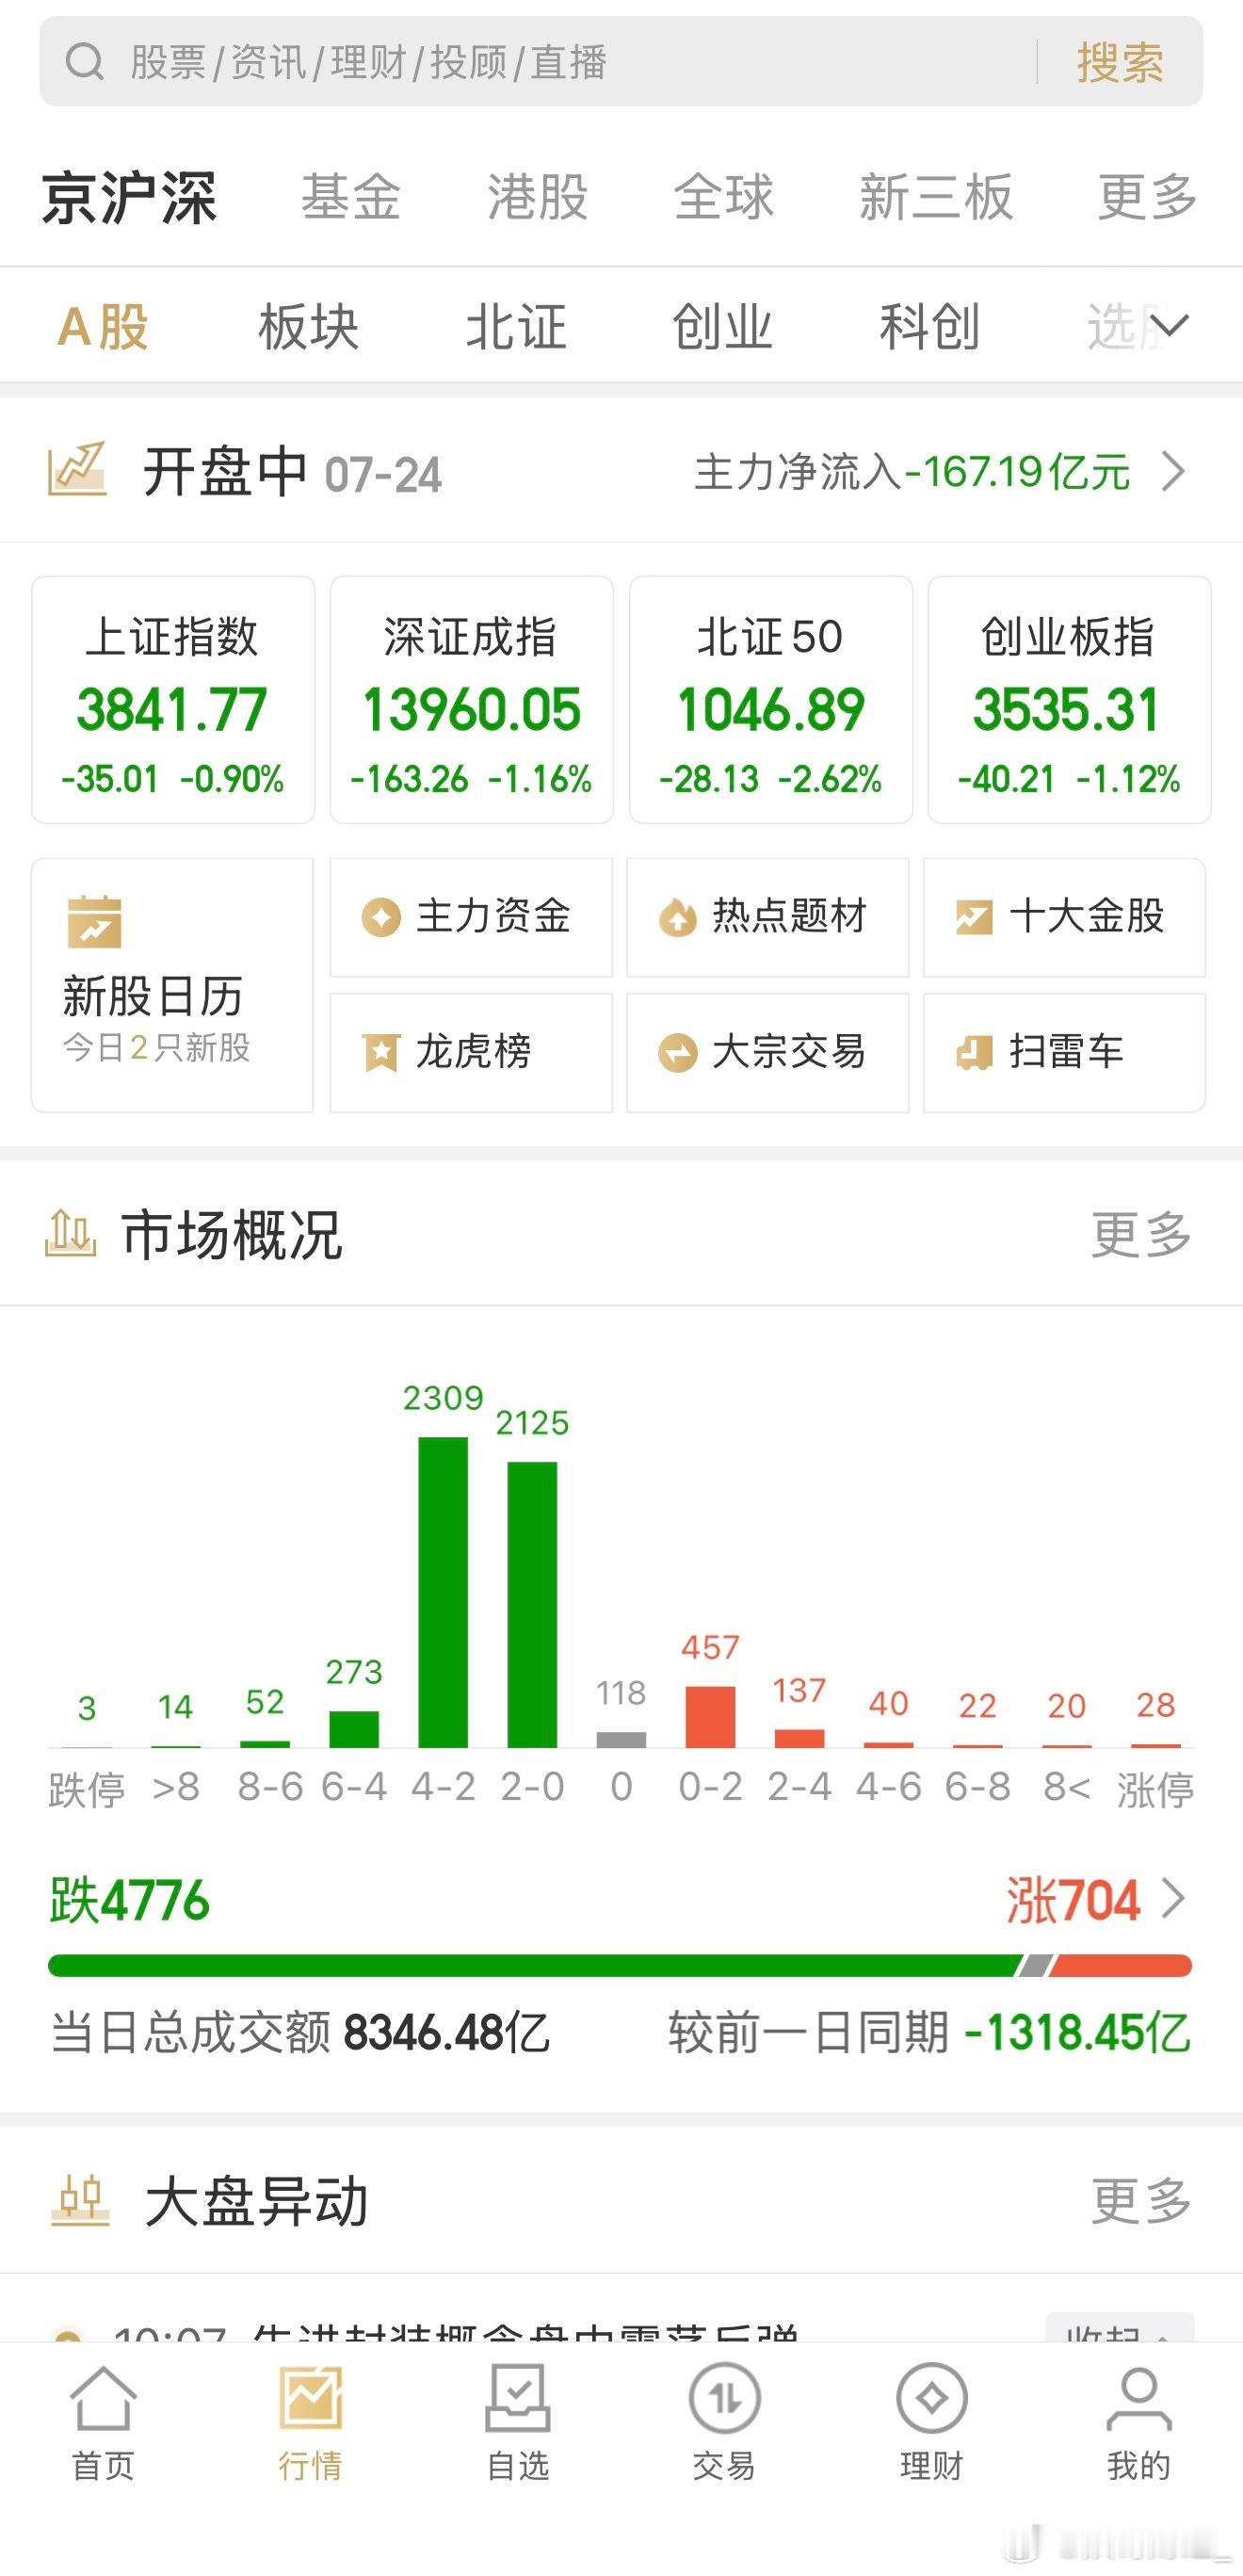Tap the 较前一日同期 -1318.45亿 text
The height and width of the screenshot is (2576, 1243).
pyautogui.click(x=930, y=2033)
